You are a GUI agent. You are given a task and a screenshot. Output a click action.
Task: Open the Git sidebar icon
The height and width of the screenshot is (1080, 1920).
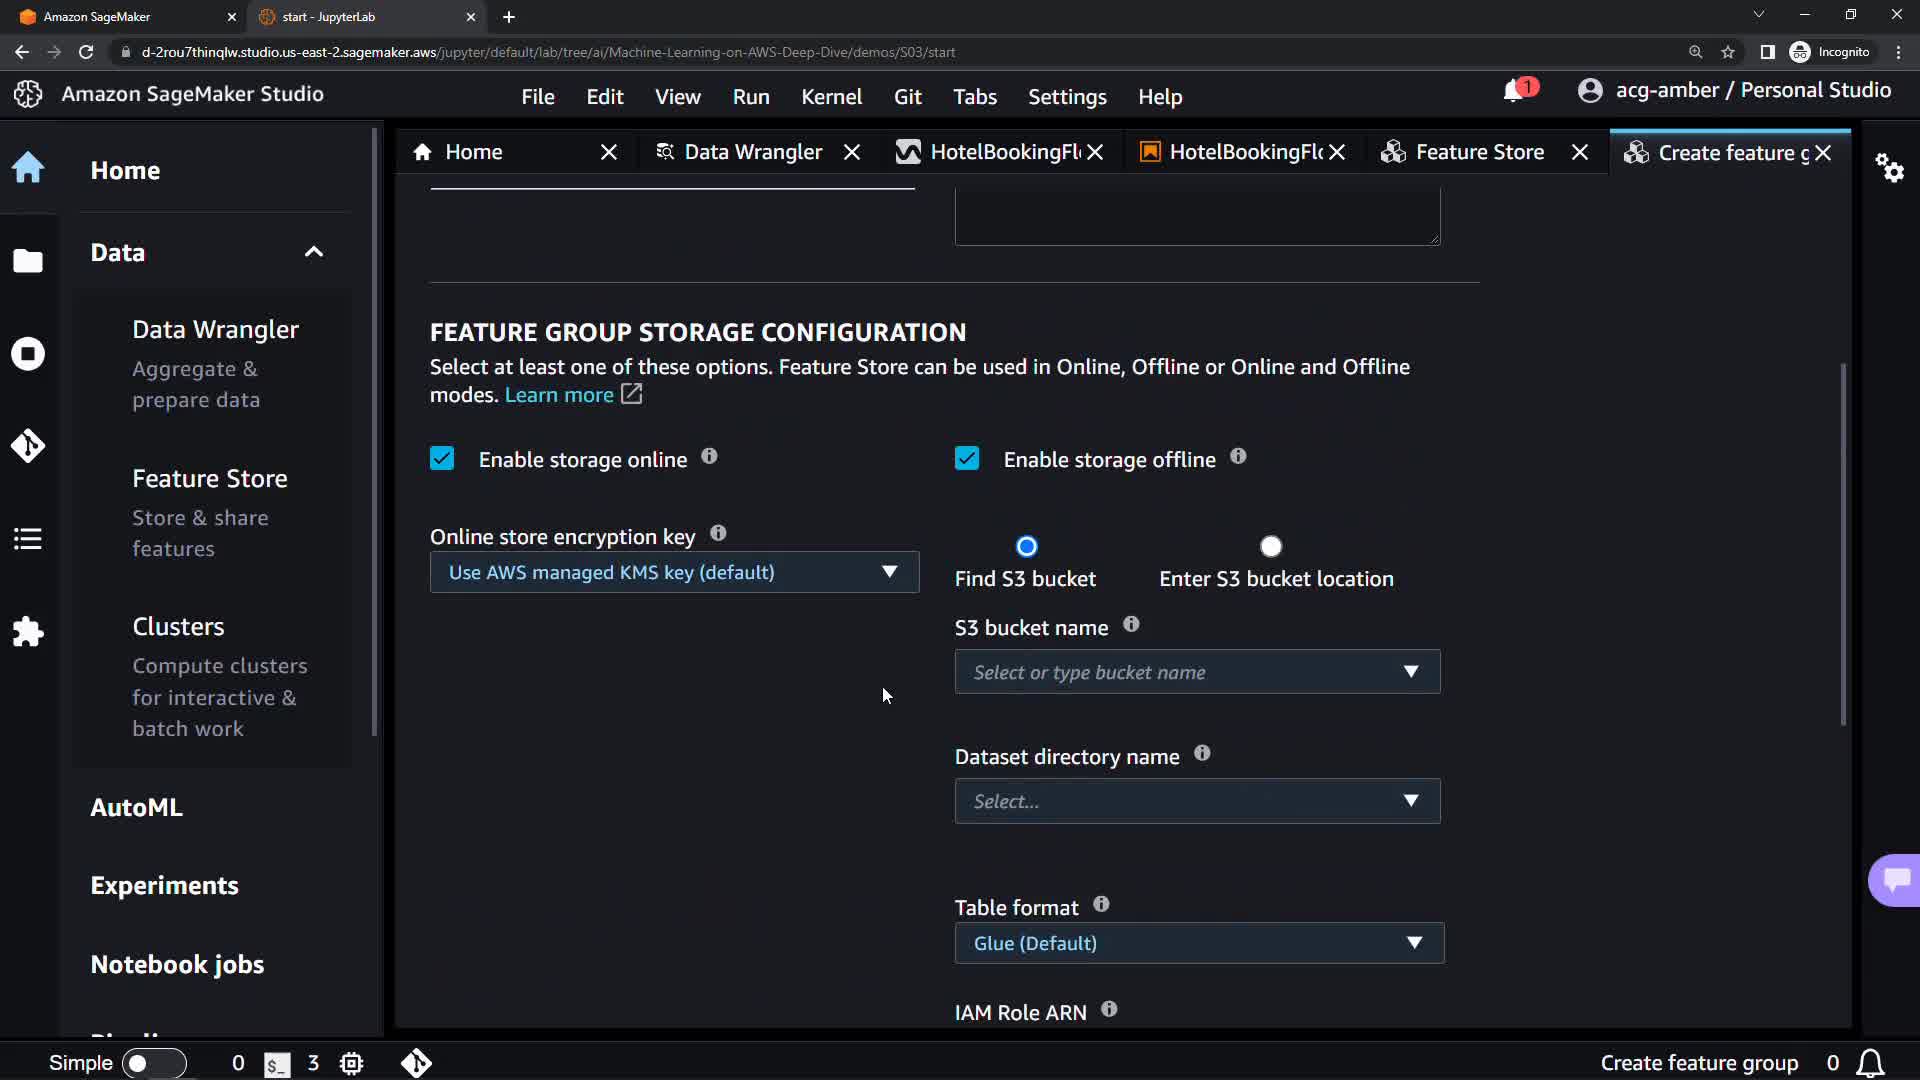[x=28, y=446]
